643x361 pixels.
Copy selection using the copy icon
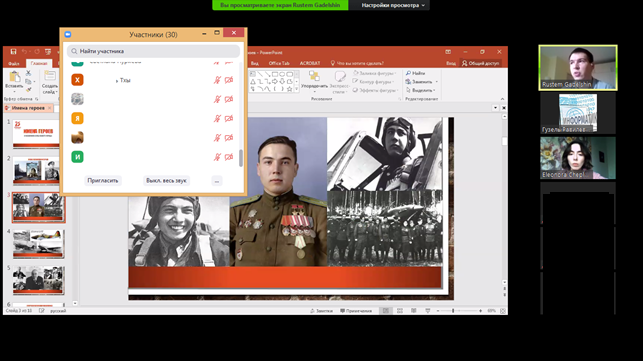point(28,82)
